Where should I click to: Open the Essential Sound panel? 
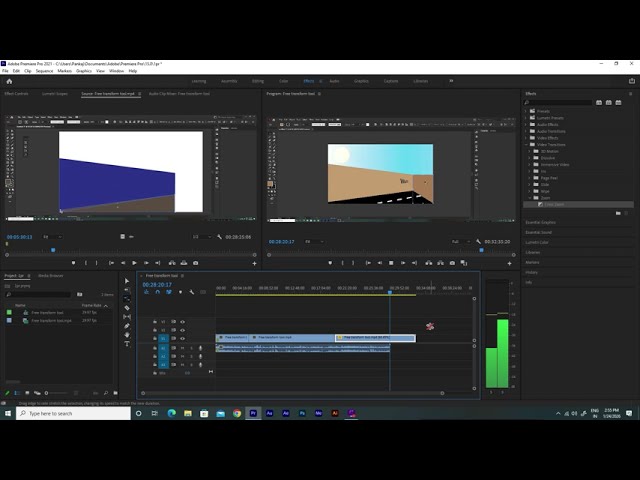point(538,232)
